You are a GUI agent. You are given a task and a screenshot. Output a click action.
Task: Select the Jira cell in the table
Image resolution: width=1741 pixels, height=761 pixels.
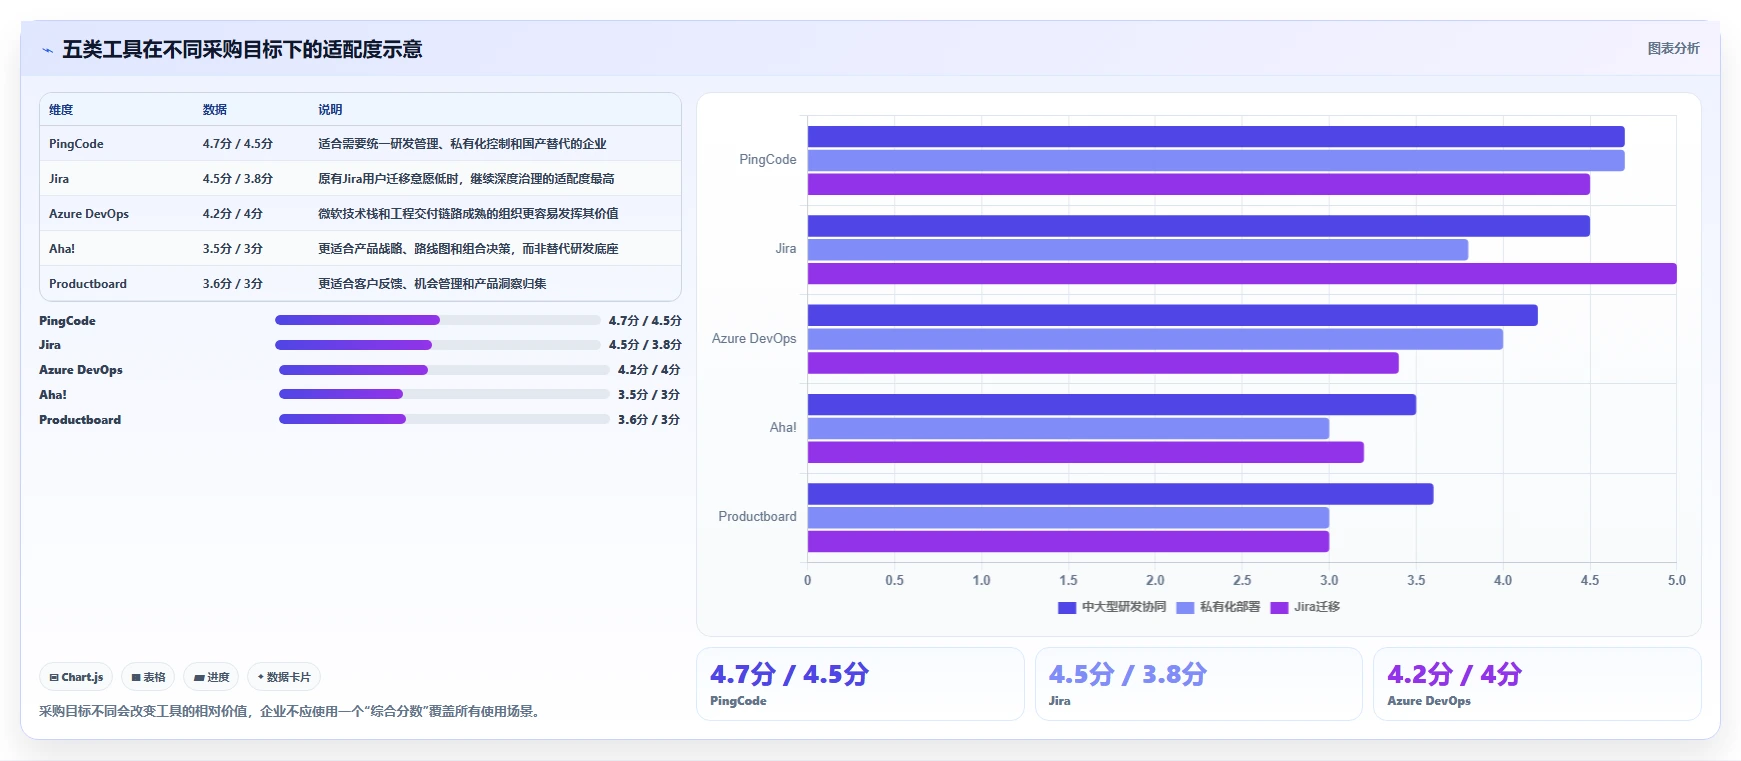59,178
